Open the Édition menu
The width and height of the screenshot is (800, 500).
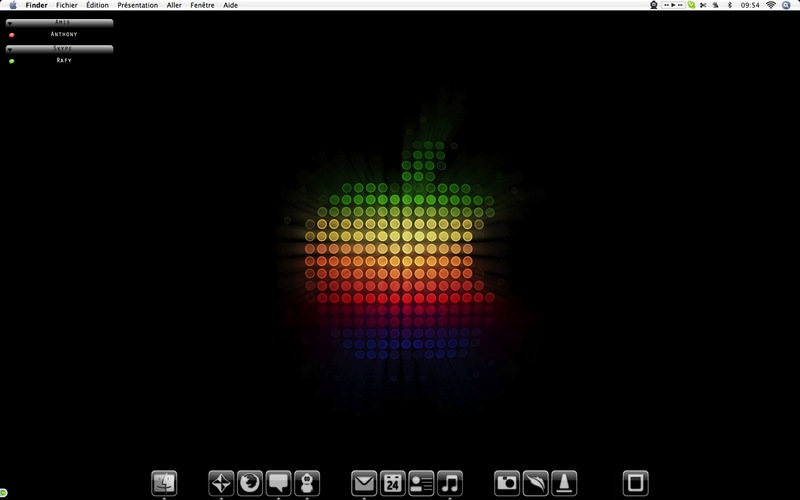[x=97, y=5]
